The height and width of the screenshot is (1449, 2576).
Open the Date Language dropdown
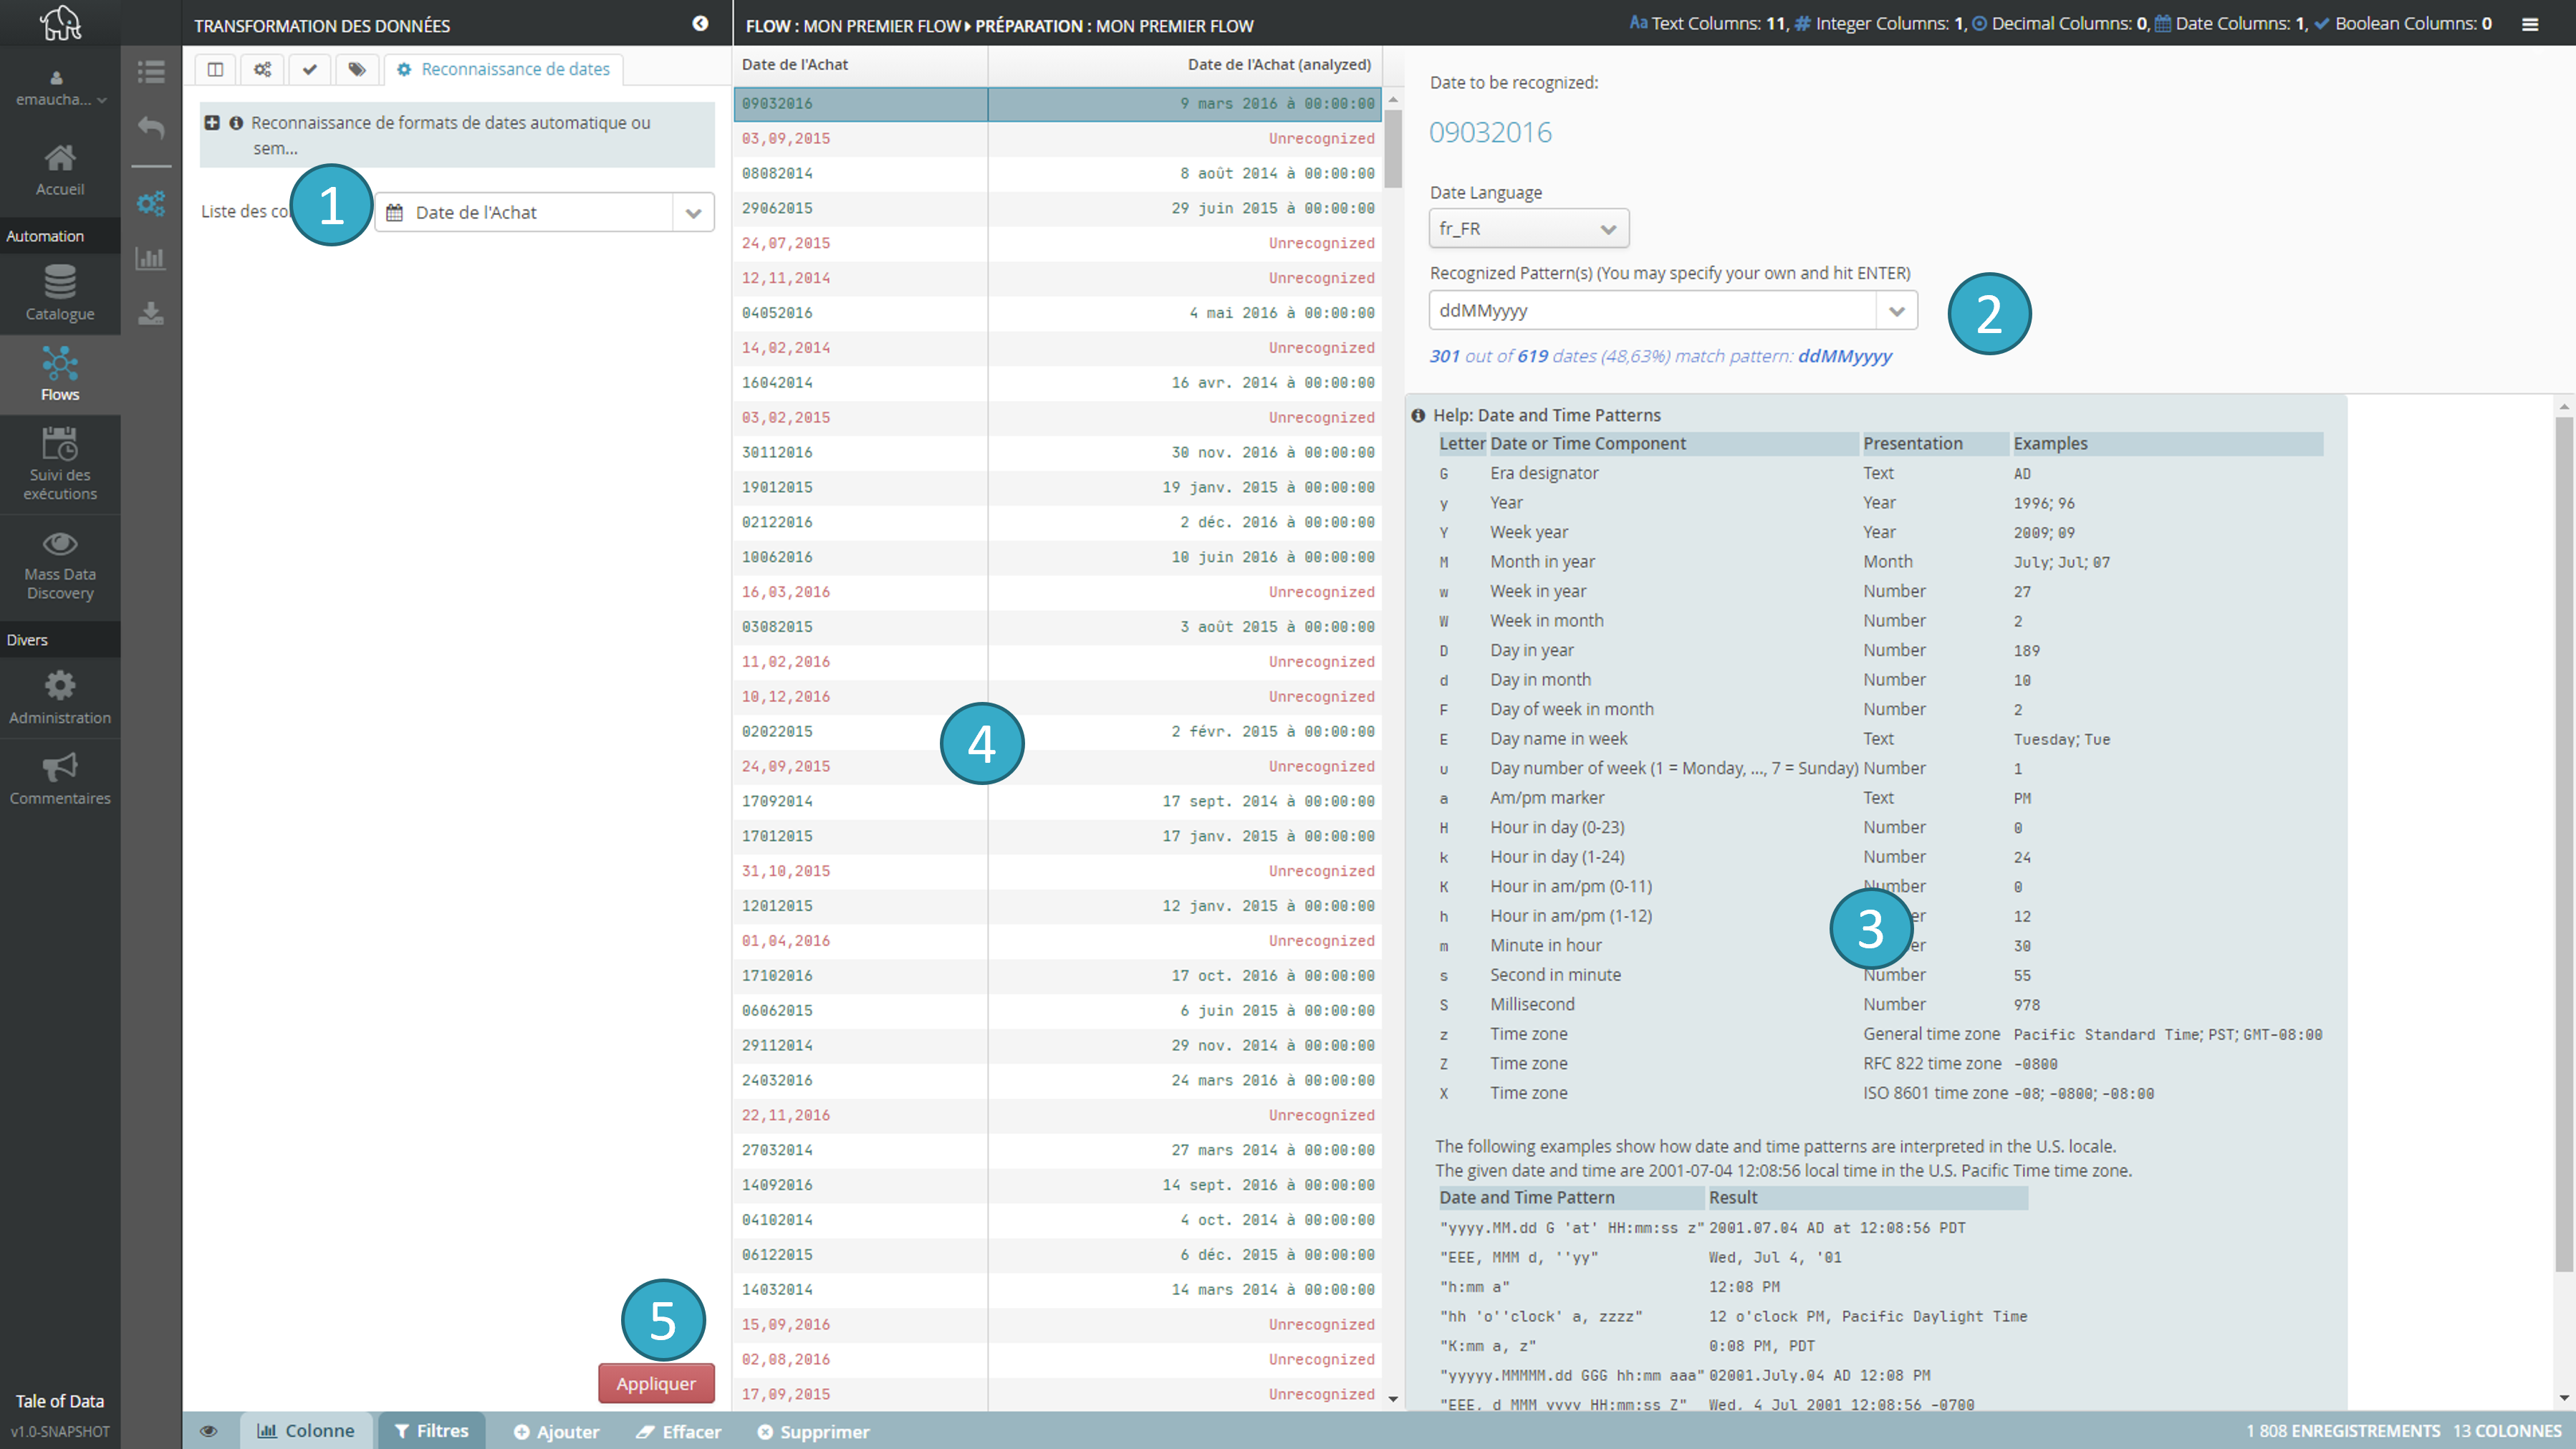click(1529, 229)
